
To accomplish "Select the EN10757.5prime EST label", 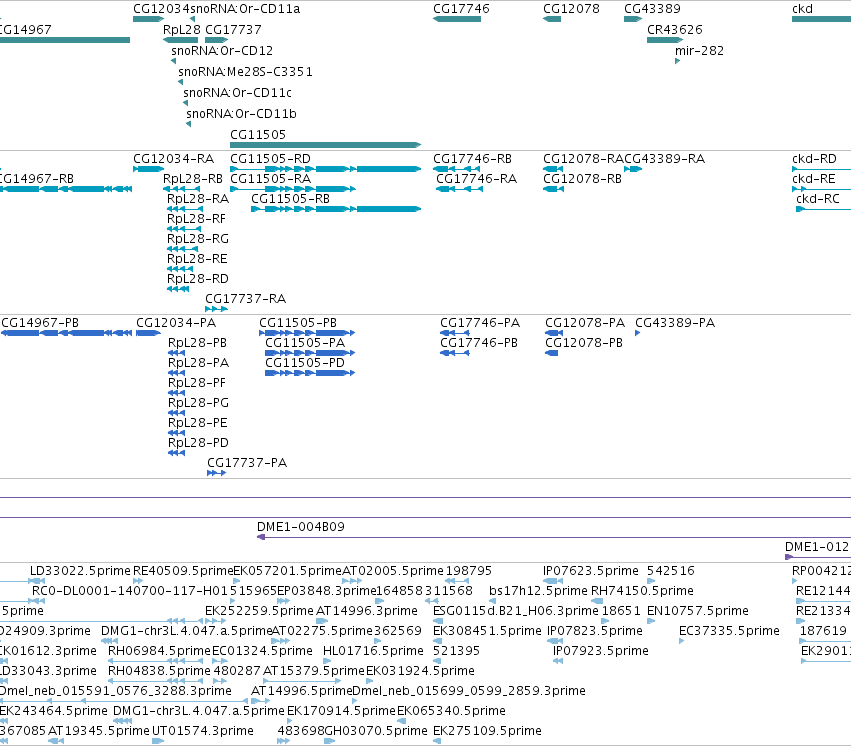I will click(697, 611).
